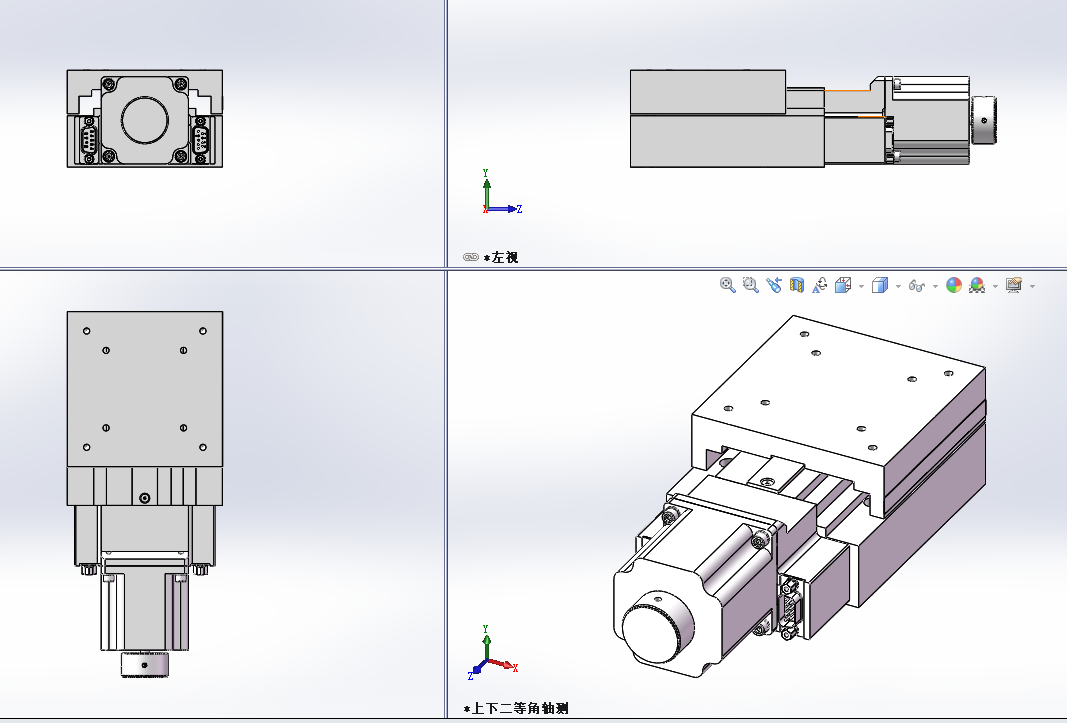Open Dynamic Annotation Views icon
The image size is (1067, 723).
click(820, 285)
